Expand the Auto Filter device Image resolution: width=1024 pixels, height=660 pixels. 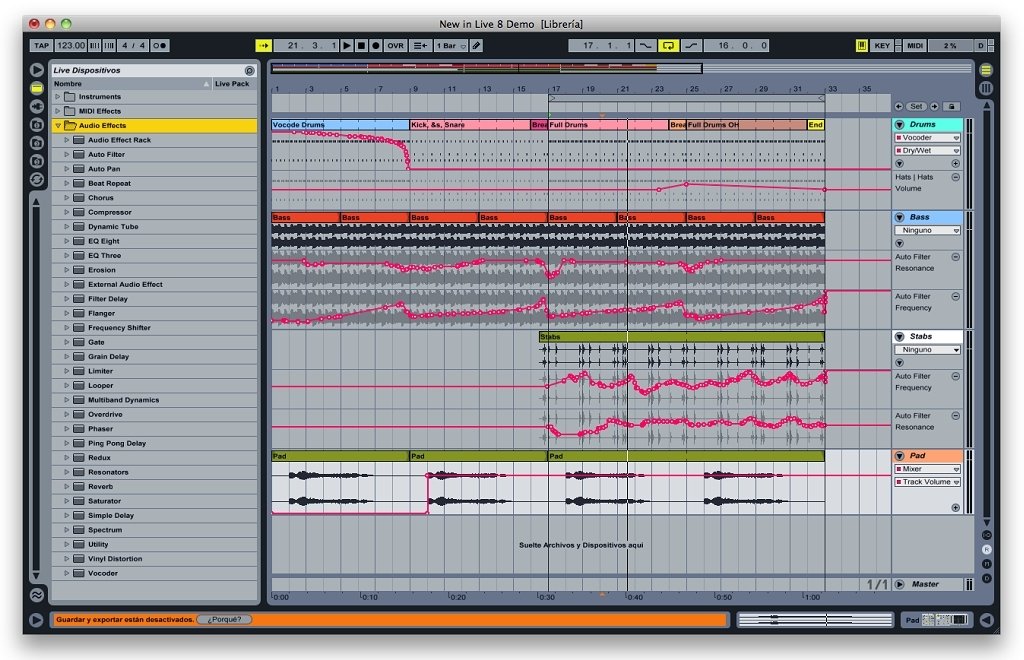coord(67,155)
